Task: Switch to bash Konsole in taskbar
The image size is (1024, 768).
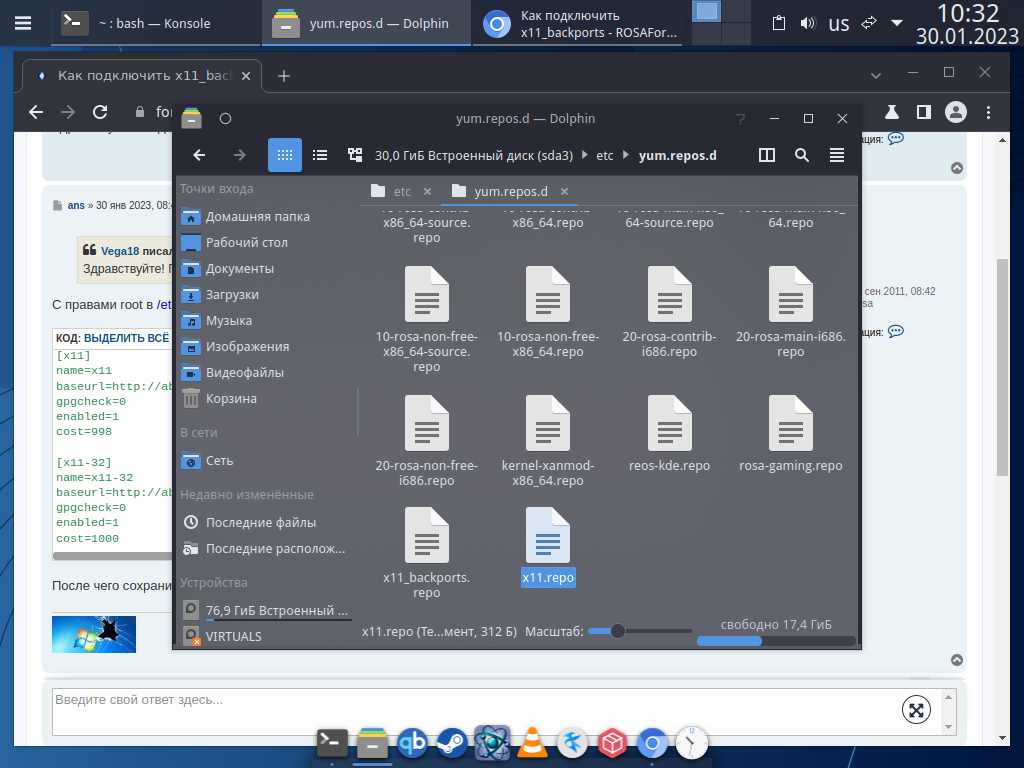Action: [155, 24]
